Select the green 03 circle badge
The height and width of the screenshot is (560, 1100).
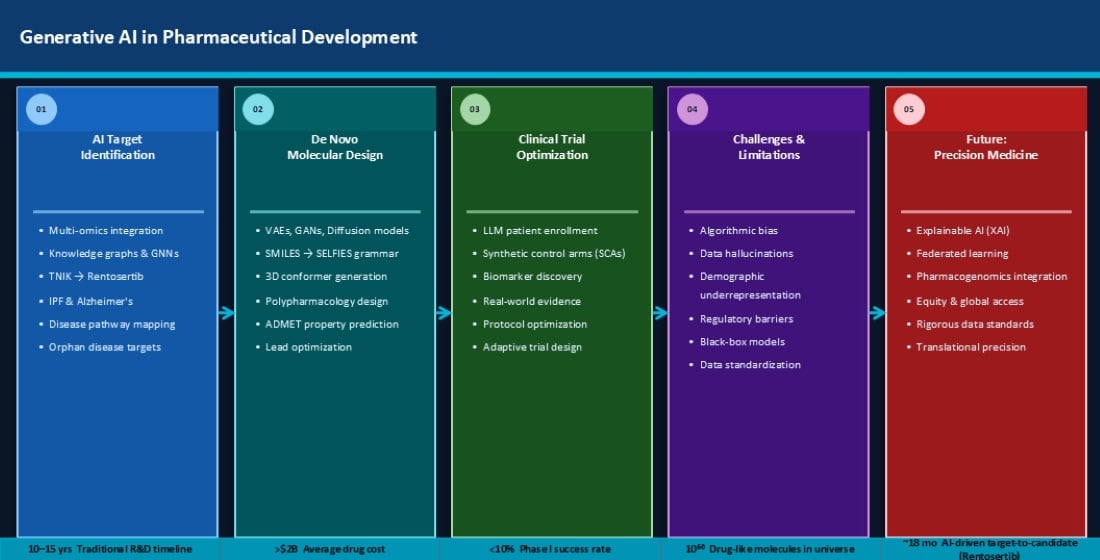point(475,109)
